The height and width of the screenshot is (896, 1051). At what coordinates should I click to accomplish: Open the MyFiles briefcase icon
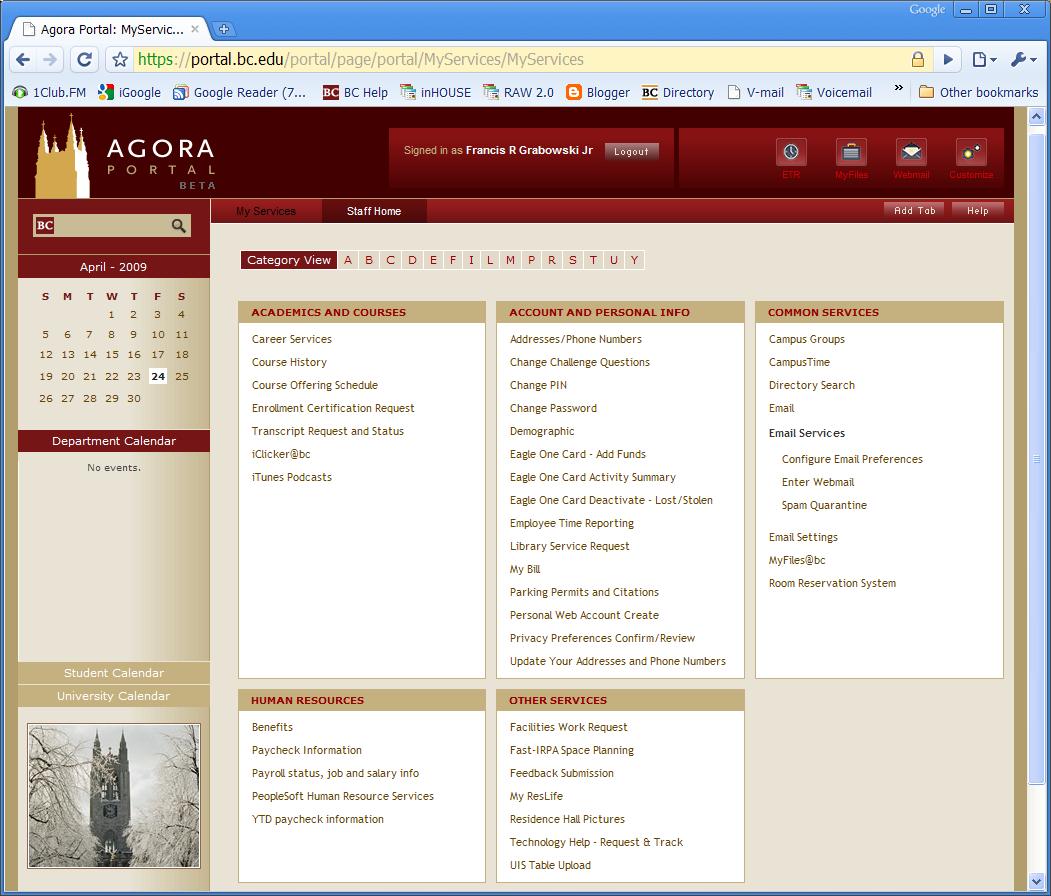[851, 152]
